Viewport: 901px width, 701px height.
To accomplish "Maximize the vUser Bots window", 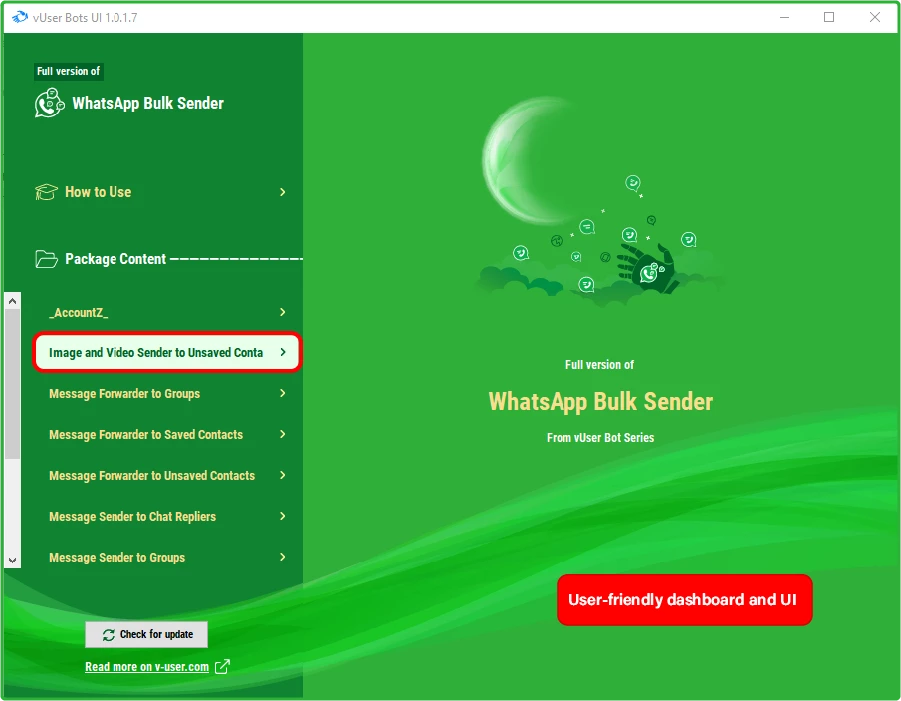I will 829,17.
